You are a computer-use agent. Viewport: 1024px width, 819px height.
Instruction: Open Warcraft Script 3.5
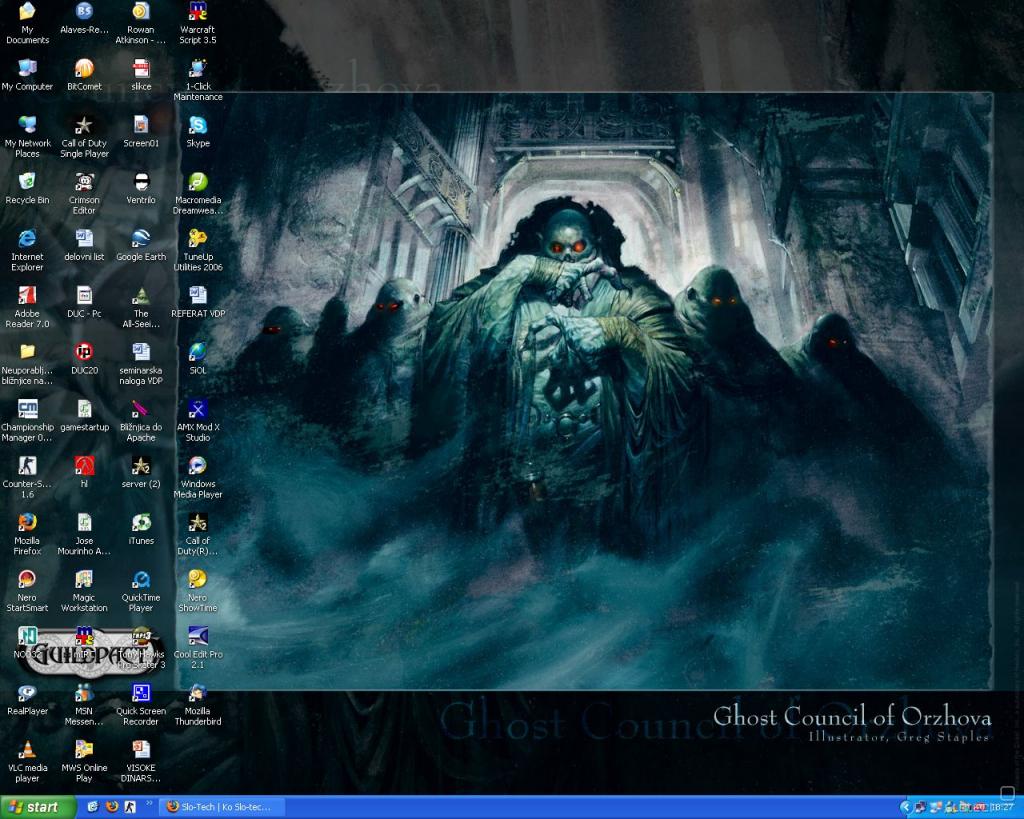(198, 23)
